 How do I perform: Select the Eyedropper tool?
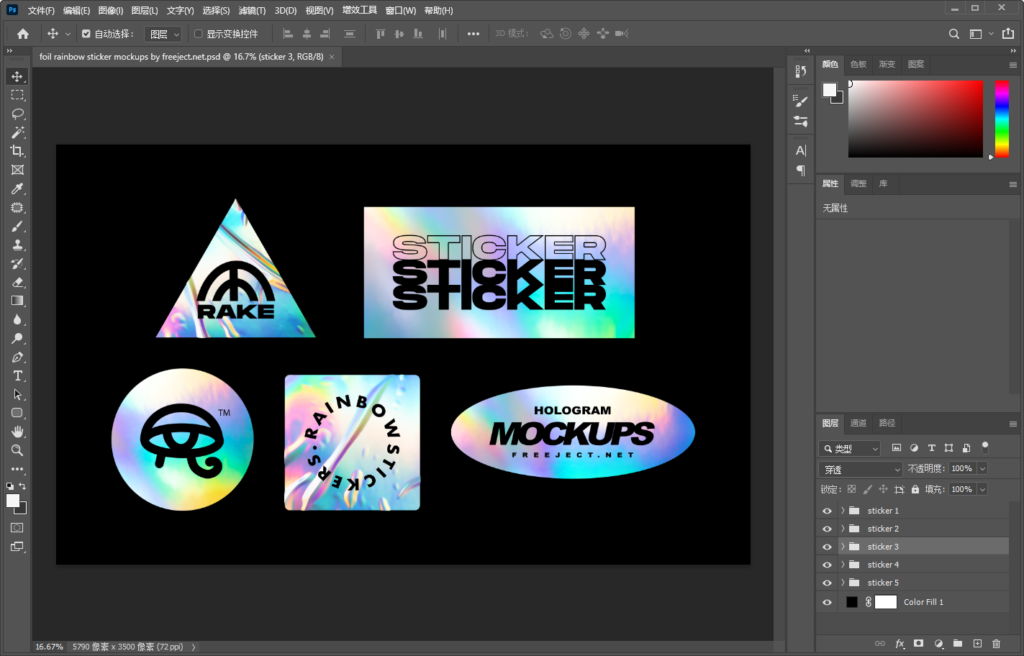click(17, 189)
